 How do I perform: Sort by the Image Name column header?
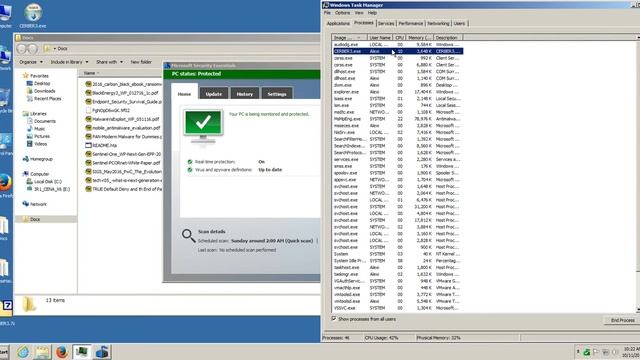point(349,38)
